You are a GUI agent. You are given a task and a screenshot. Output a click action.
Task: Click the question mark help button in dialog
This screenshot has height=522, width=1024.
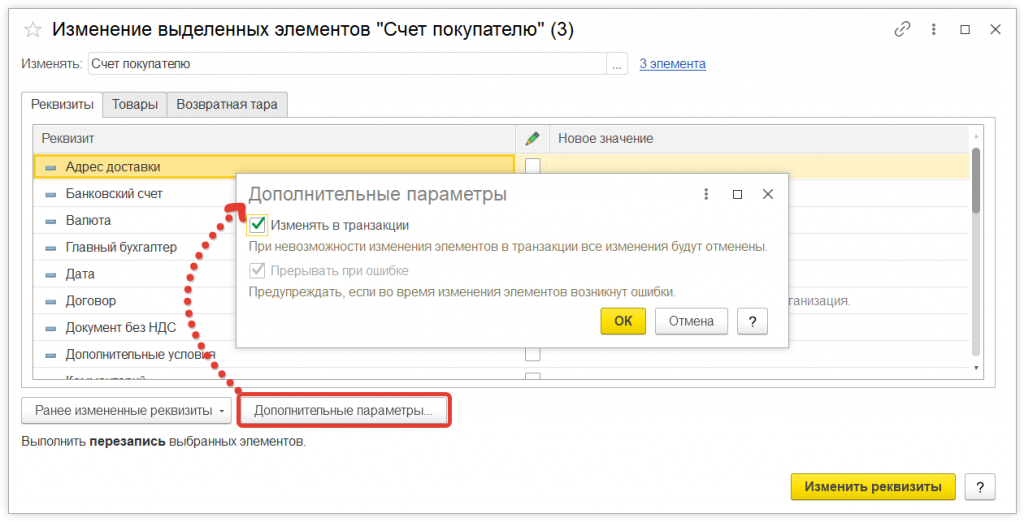[x=752, y=321]
